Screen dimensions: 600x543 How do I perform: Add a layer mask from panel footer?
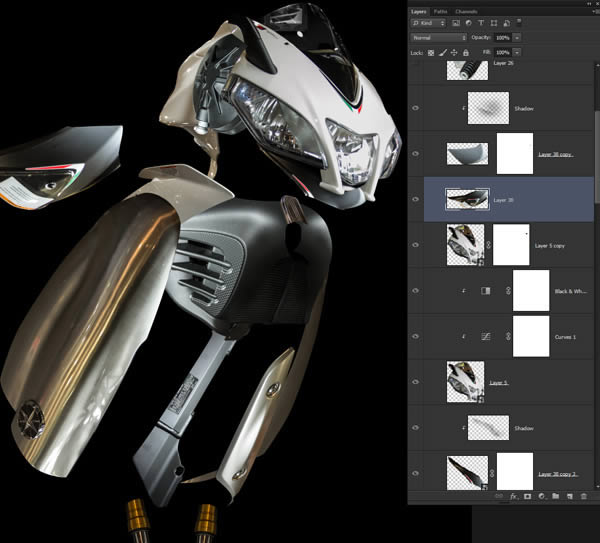pyautogui.click(x=527, y=496)
